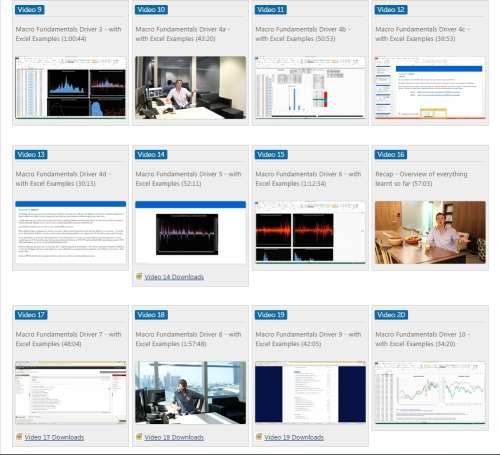The height and width of the screenshot is (455, 500).
Task: Click the Video 19 Downloads file icon
Action: tap(259, 437)
